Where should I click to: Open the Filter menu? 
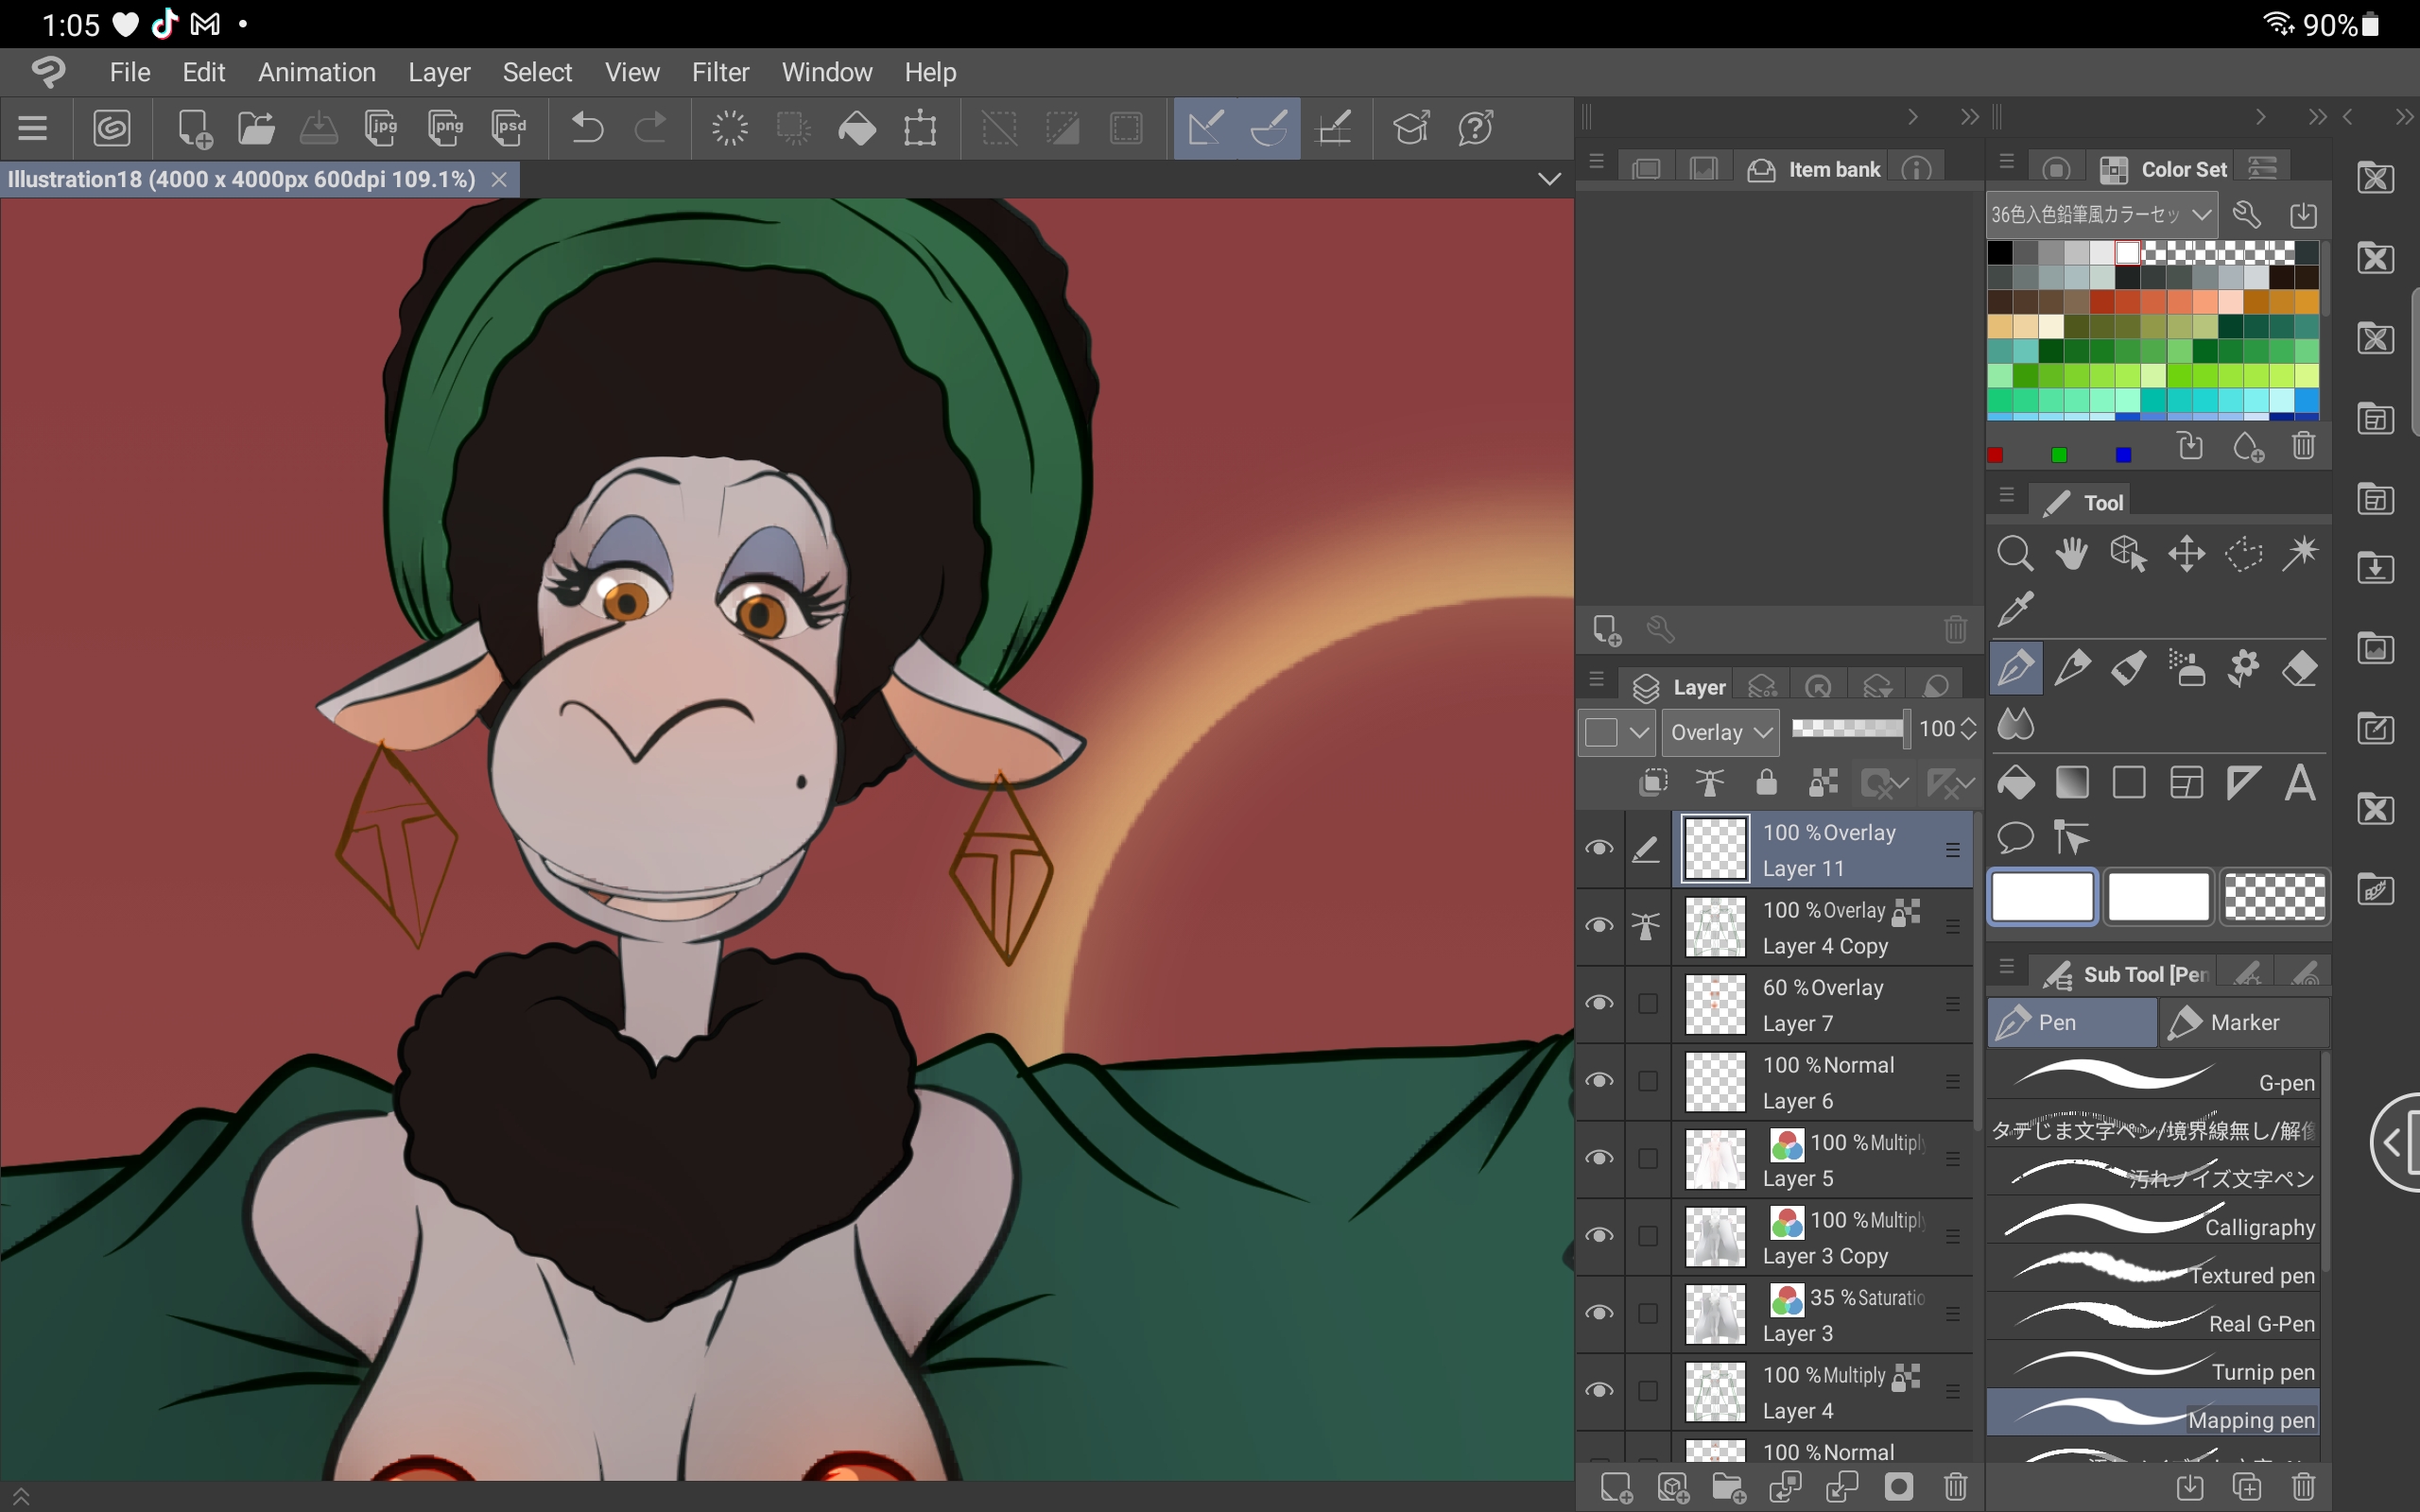(720, 72)
